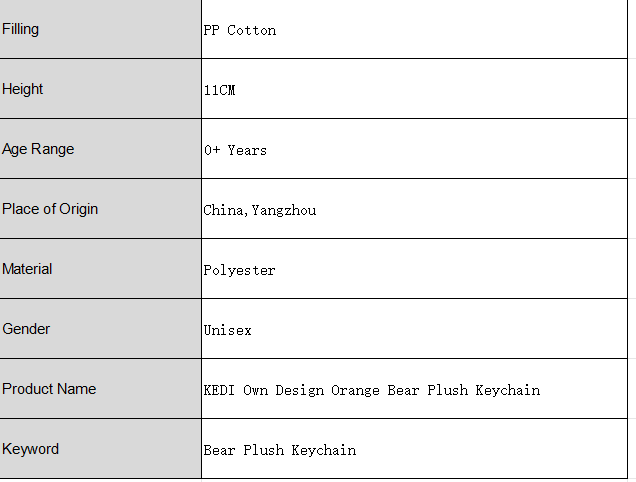Select the Age Range label cell
The image size is (636, 482).
pyautogui.click(x=100, y=149)
